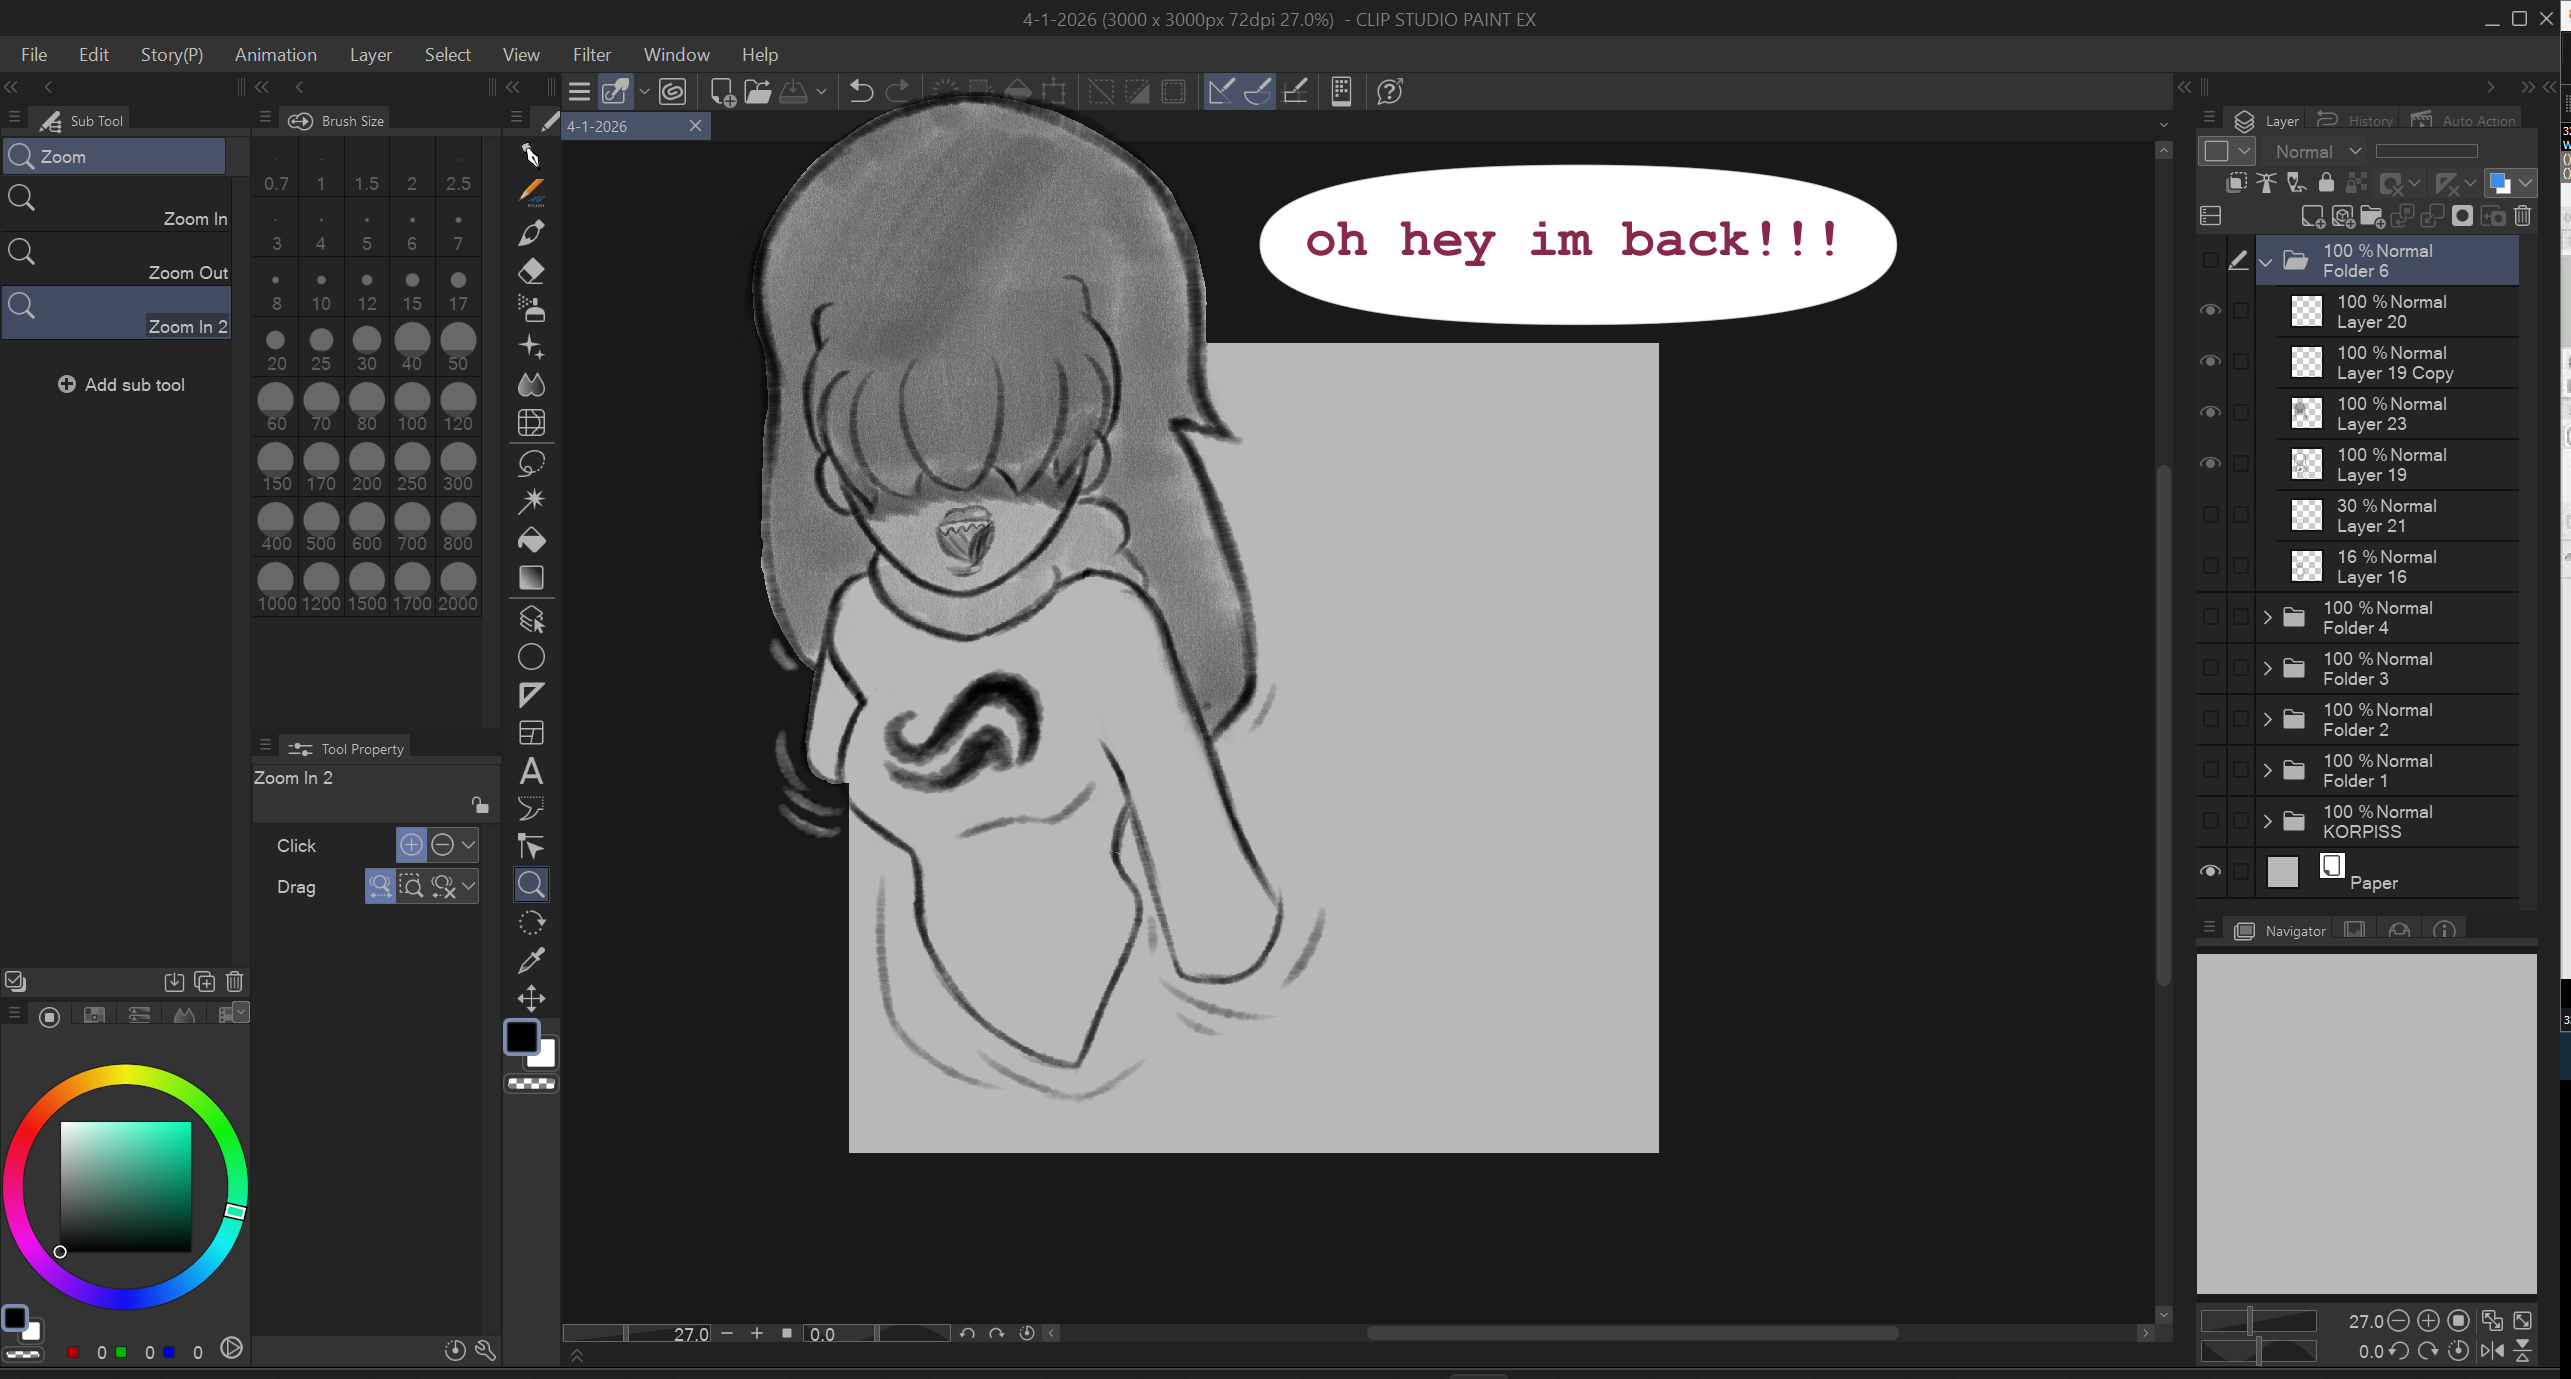This screenshot has width=2571, height=1379.
Task: Collapse Folder 6 in layer list
Action: coord(2267,261)
